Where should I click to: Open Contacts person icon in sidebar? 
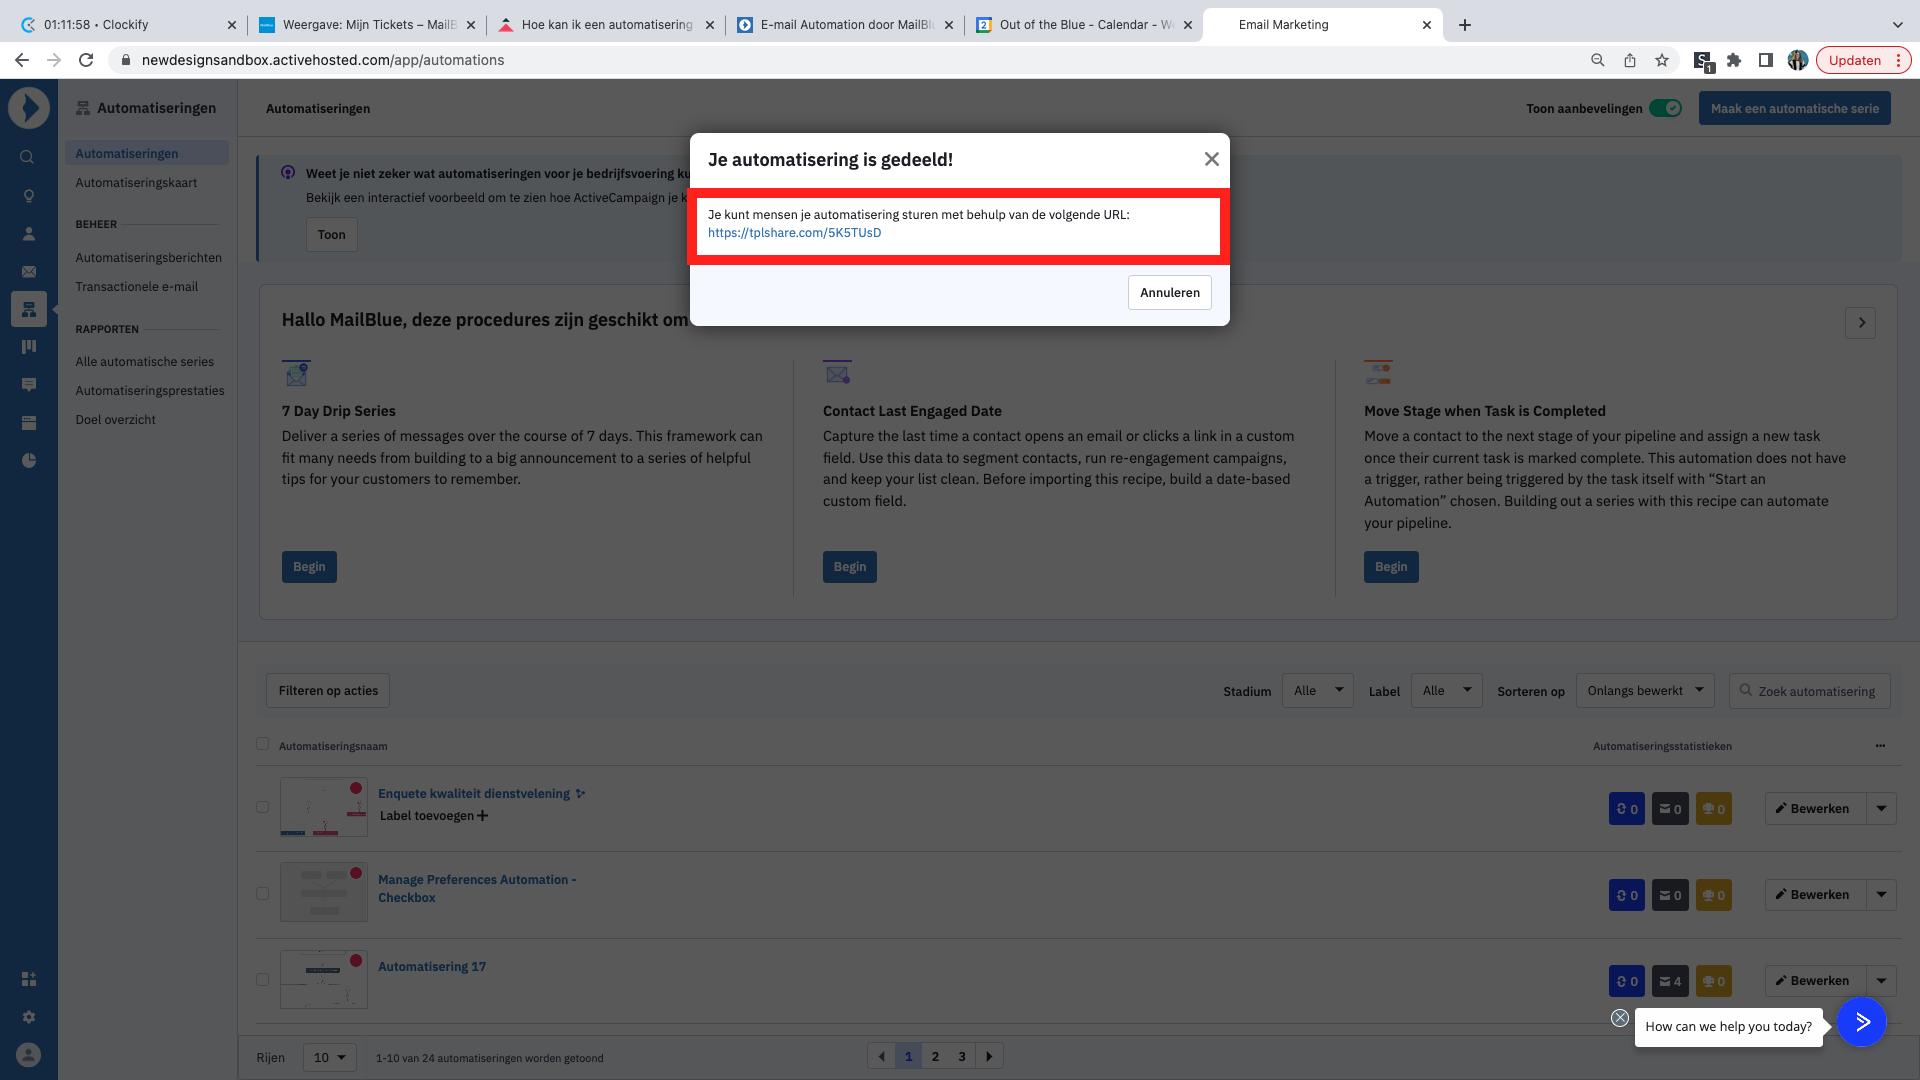pyautogui.click(x=29, y=234)
